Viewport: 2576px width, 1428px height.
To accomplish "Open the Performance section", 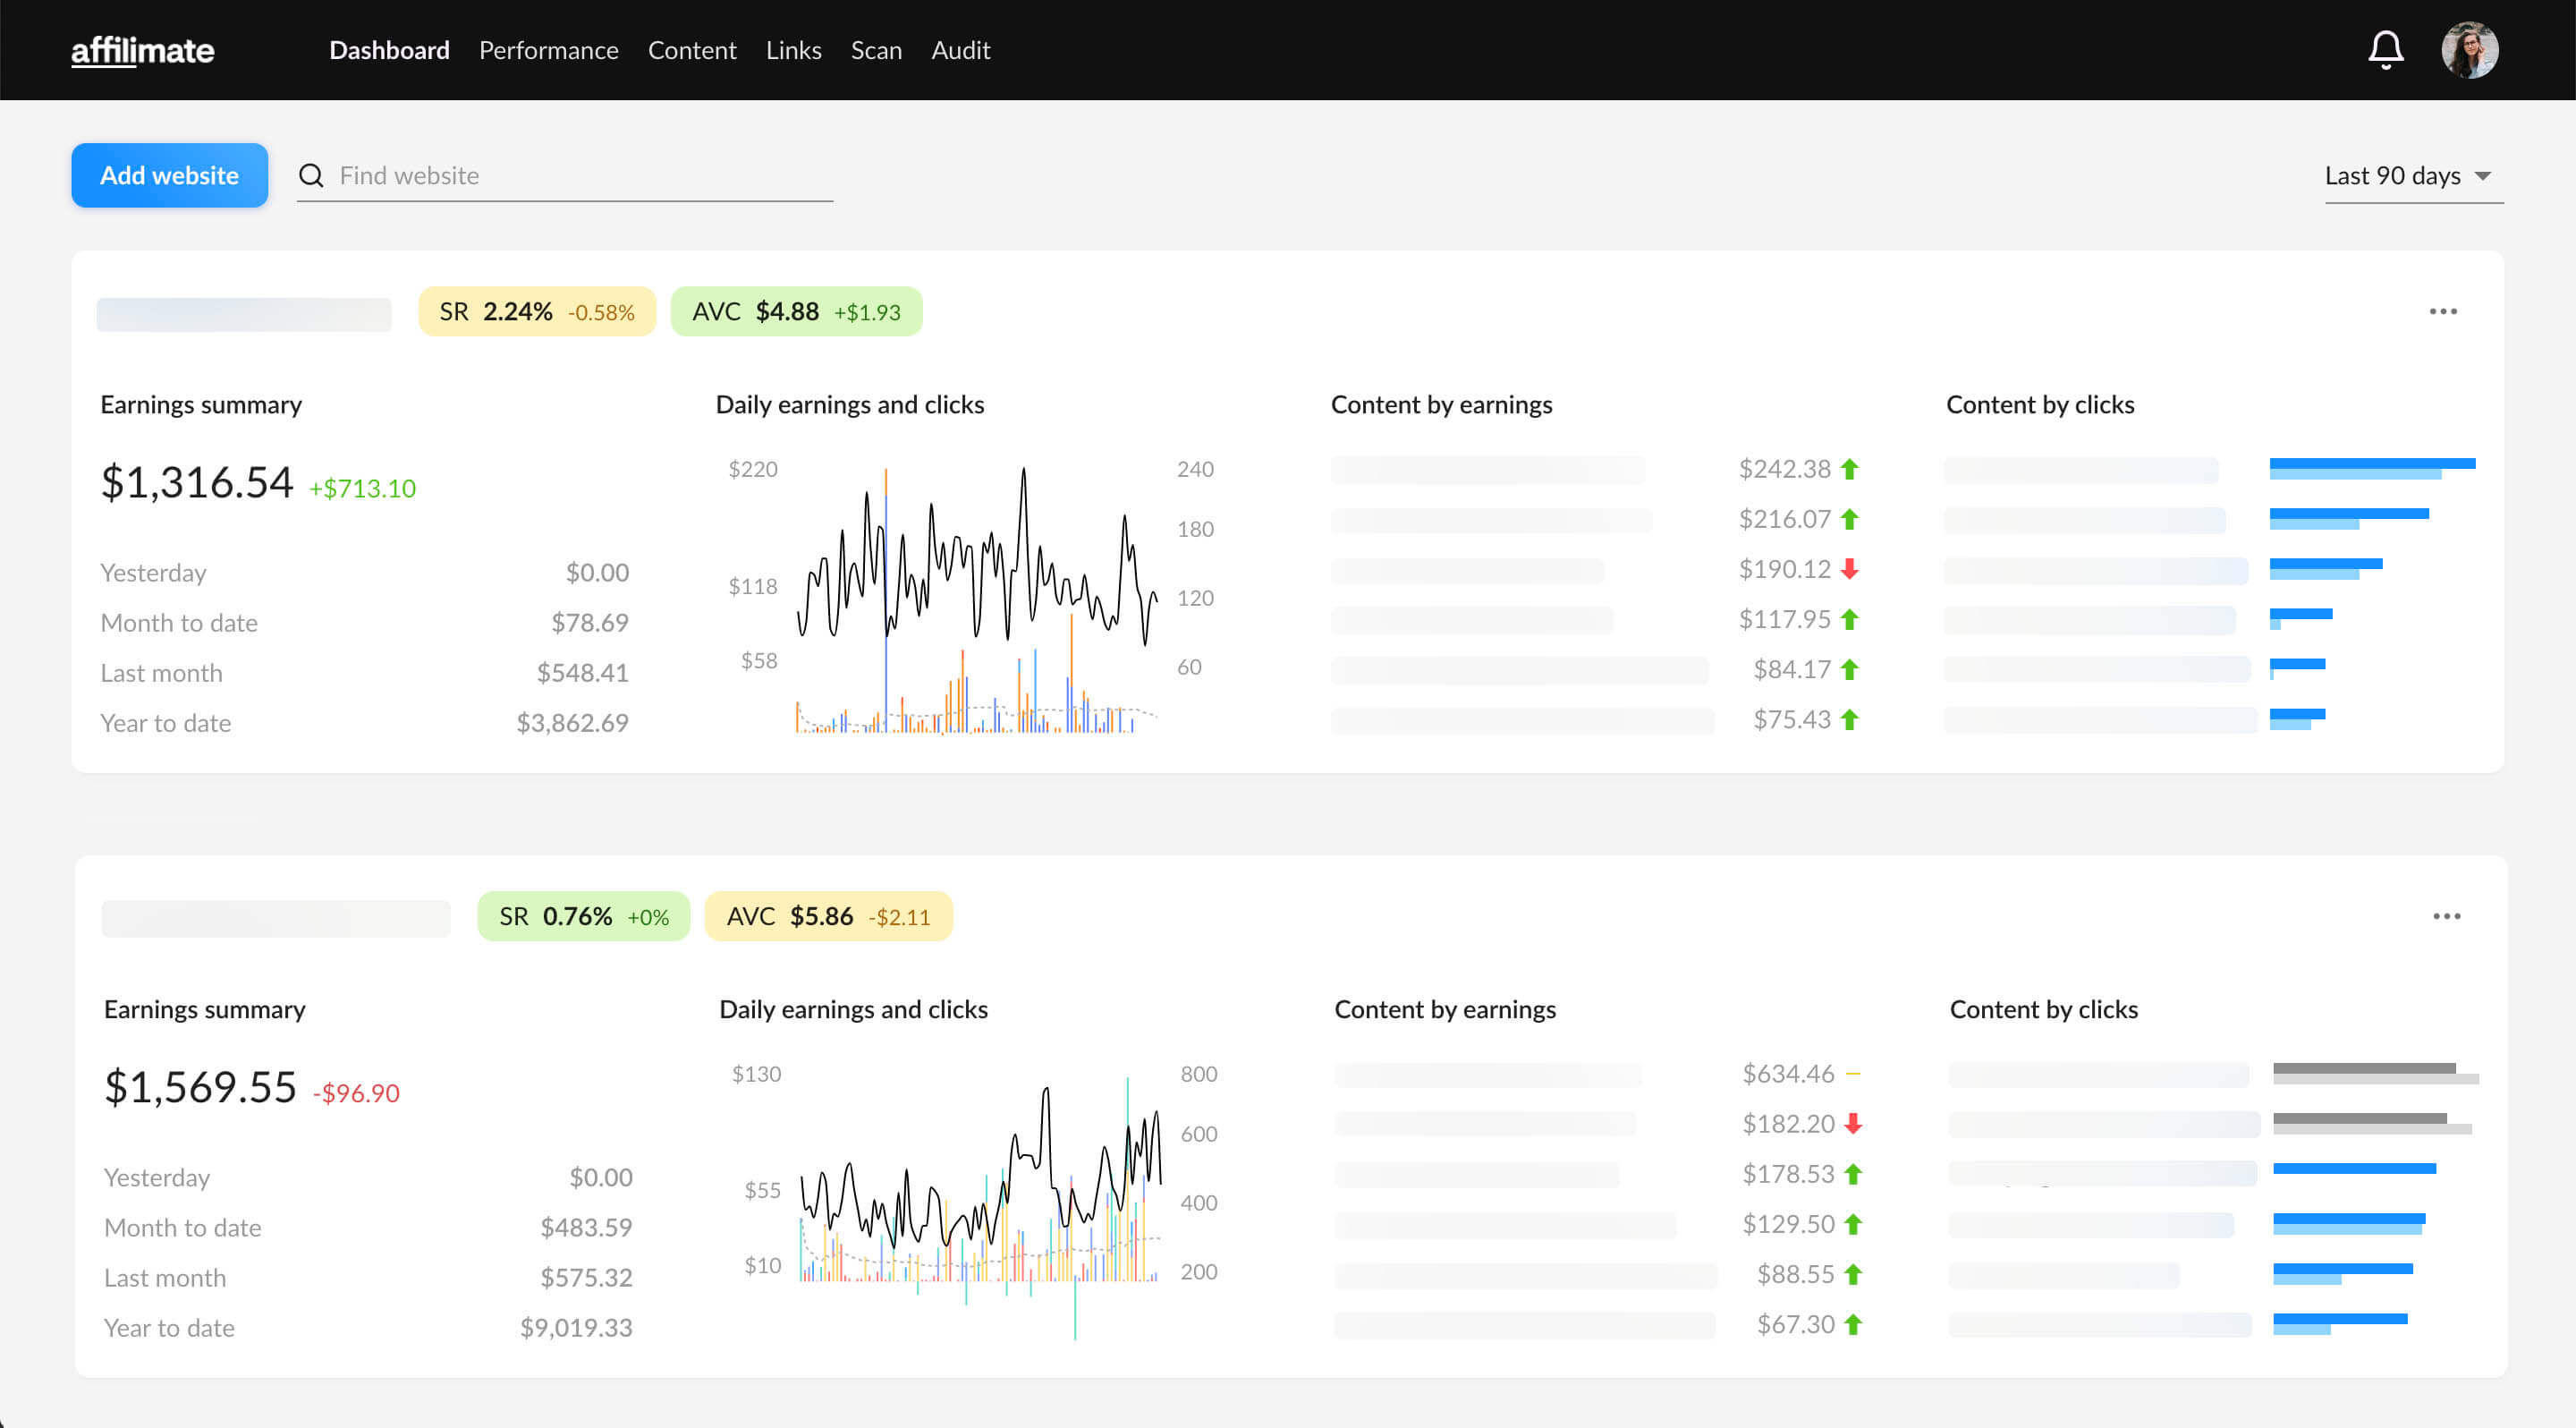I will pos(547,49).
